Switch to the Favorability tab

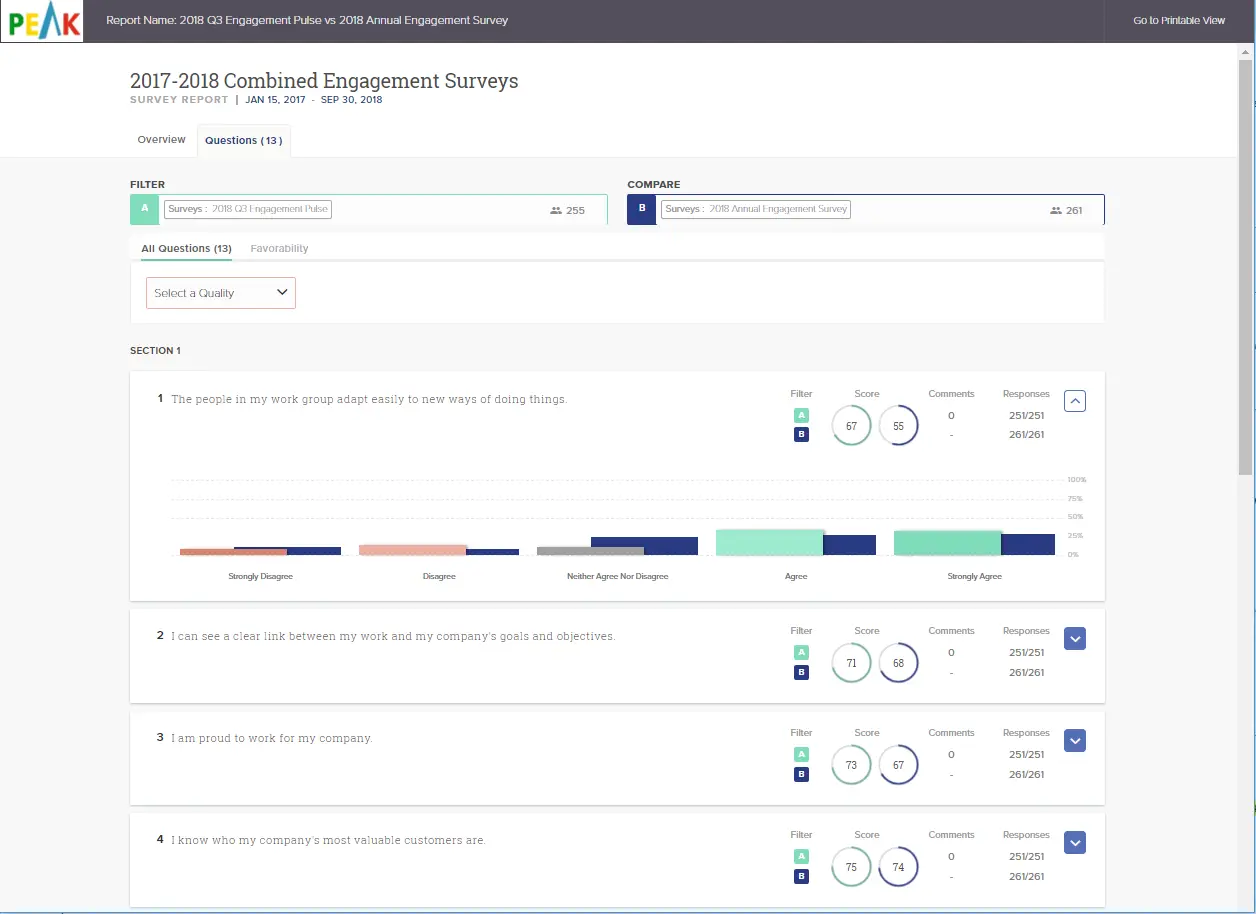[279, 248]
